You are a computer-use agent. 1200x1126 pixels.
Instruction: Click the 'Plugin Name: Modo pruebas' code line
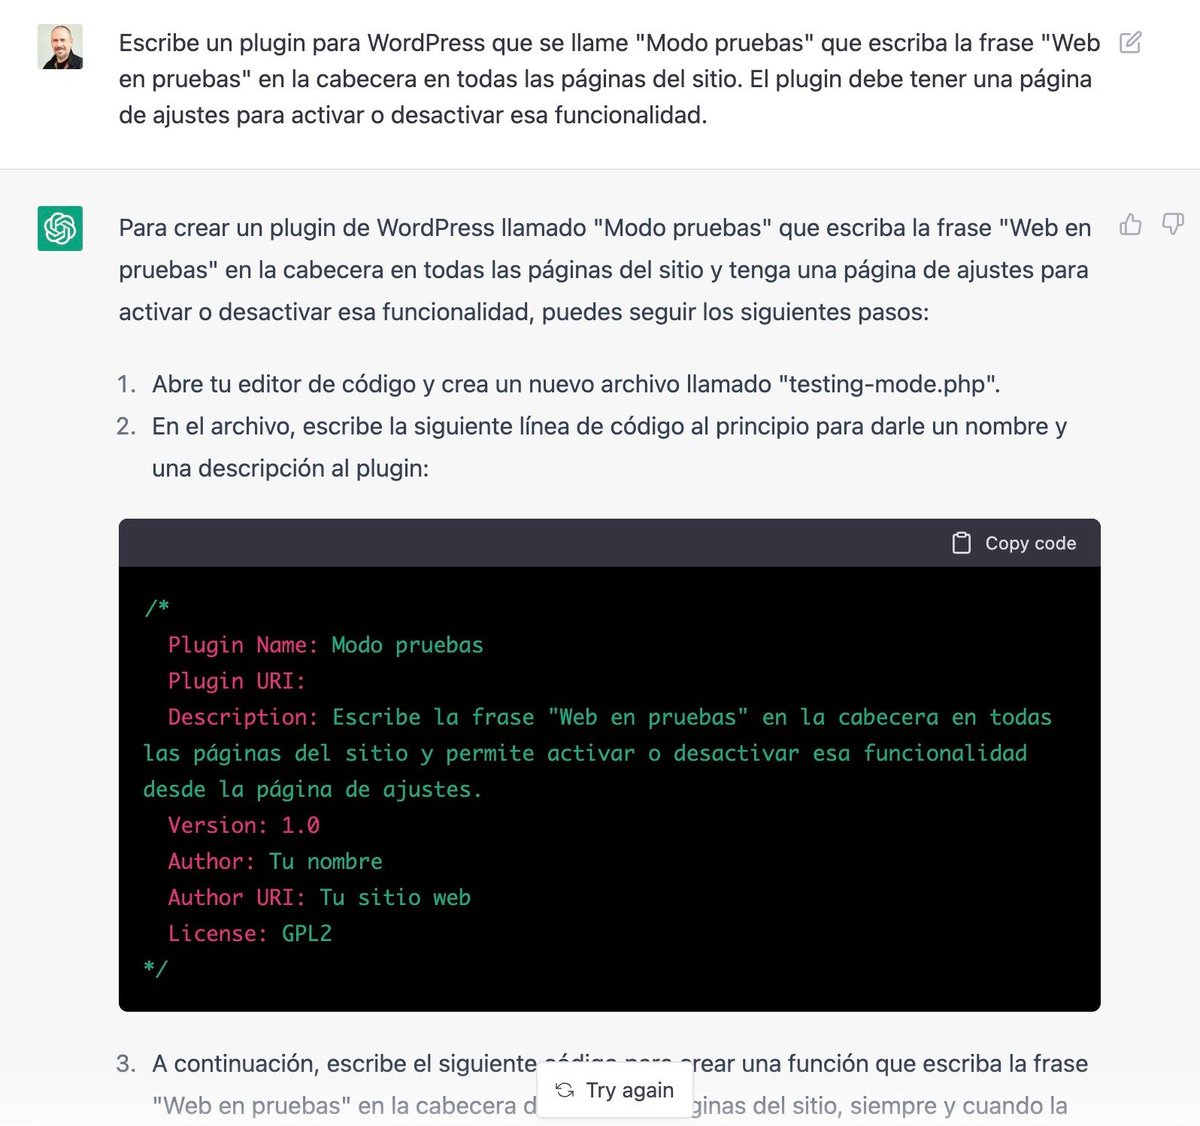(325, 645)
